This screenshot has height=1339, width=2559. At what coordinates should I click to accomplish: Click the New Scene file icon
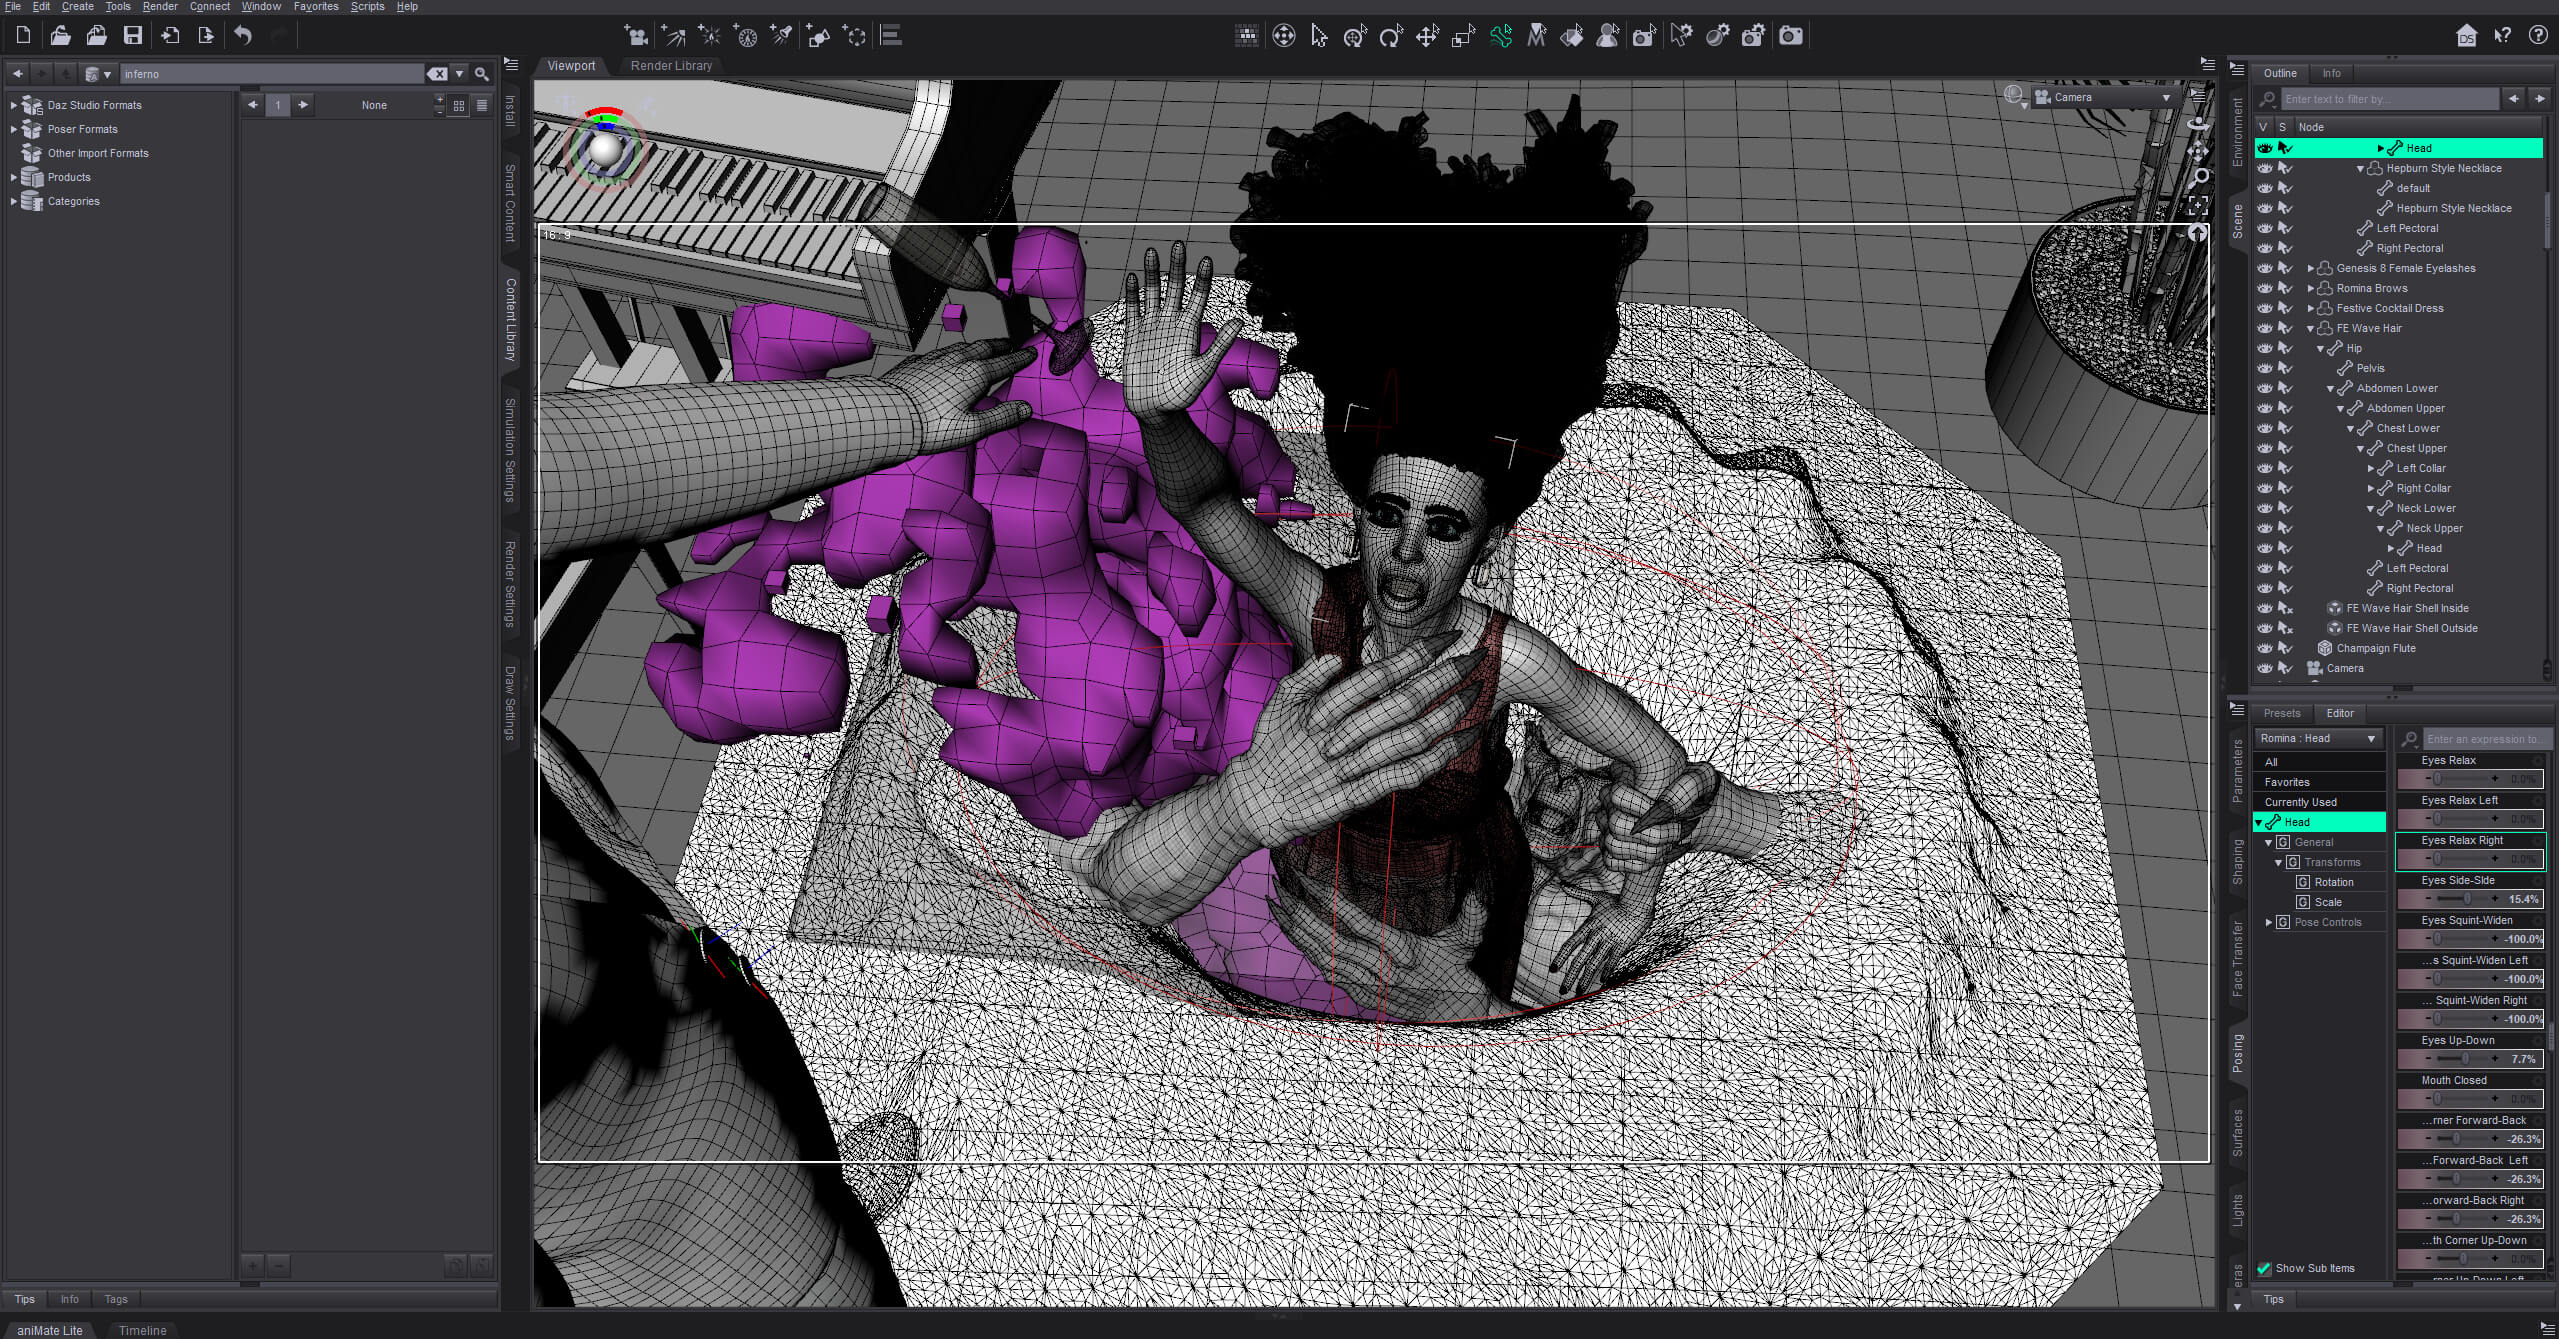23,36
